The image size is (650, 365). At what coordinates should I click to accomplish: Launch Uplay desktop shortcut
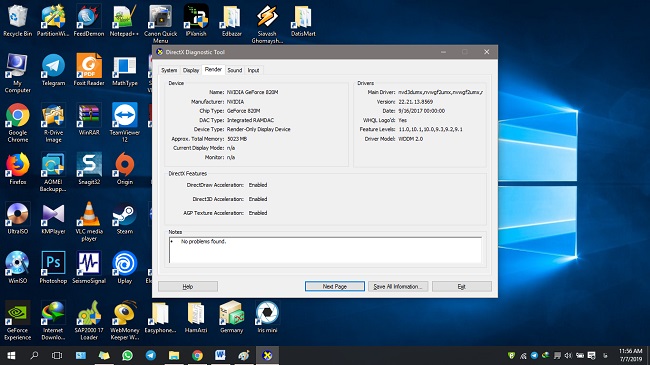click(124, 267)
